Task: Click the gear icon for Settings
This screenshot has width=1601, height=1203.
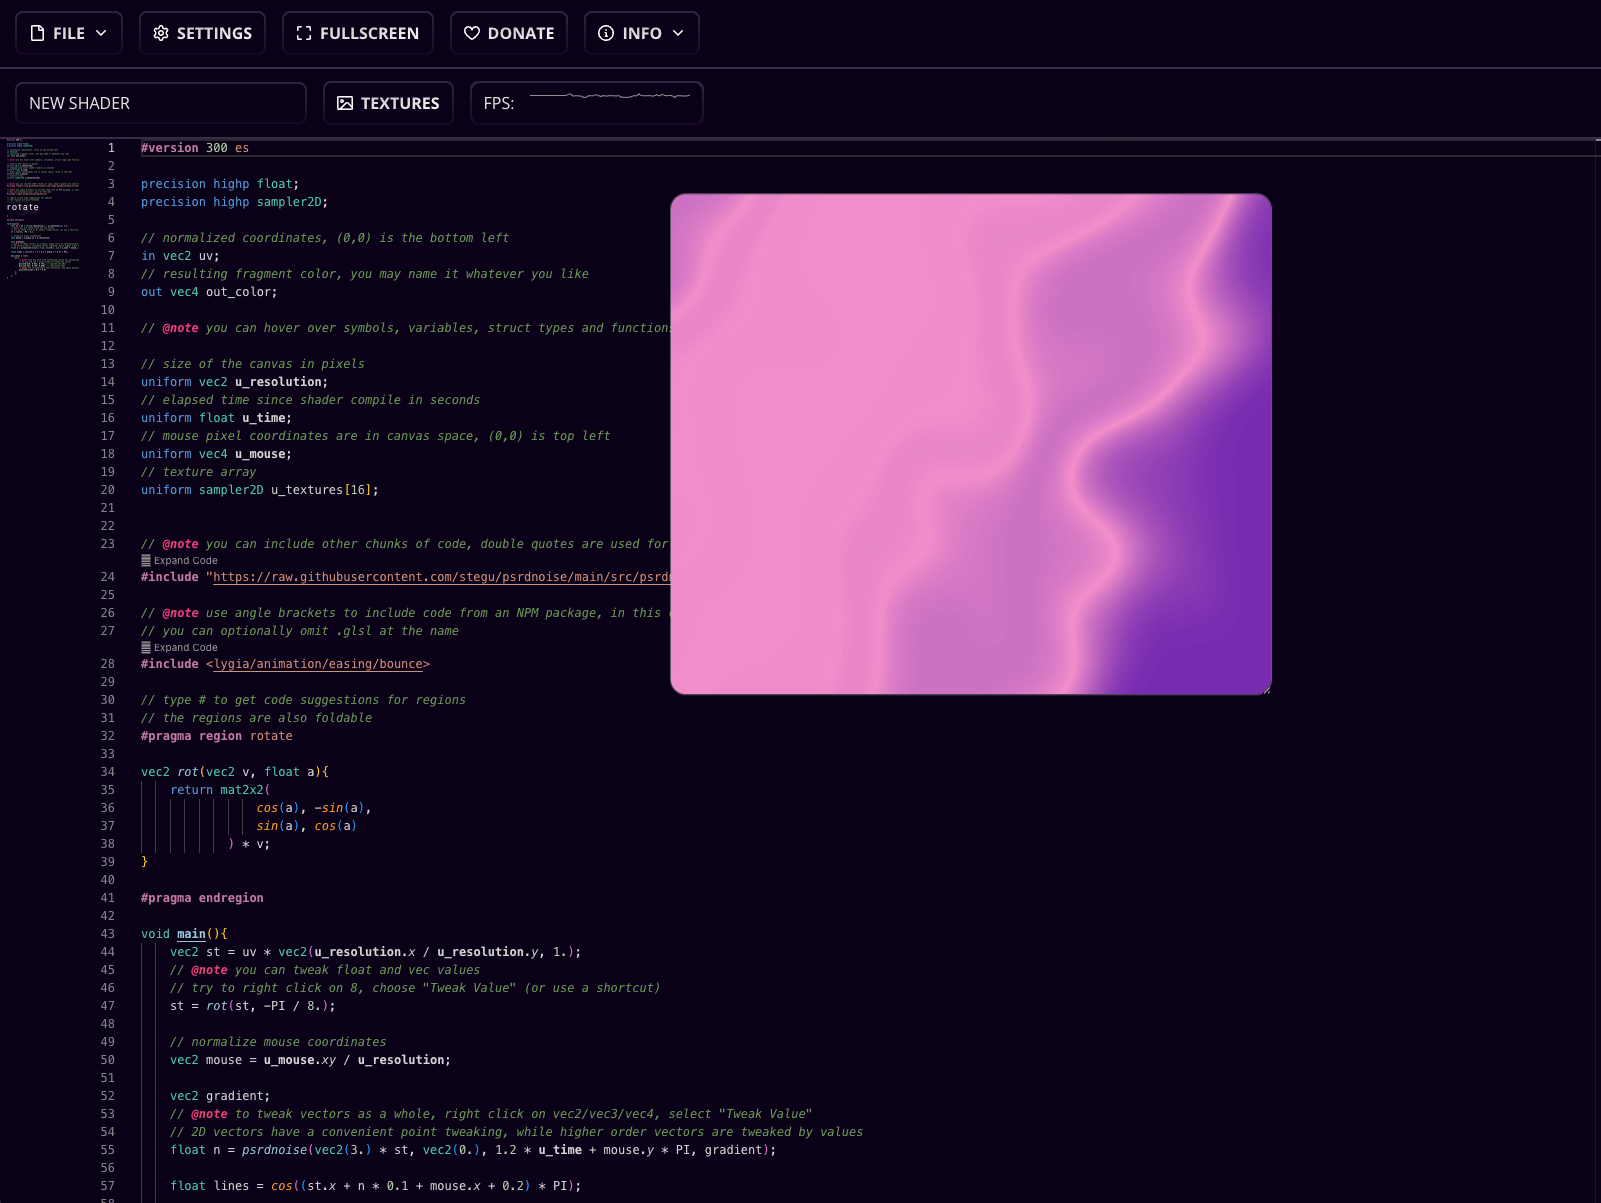Action: click(x=161, y=33)
